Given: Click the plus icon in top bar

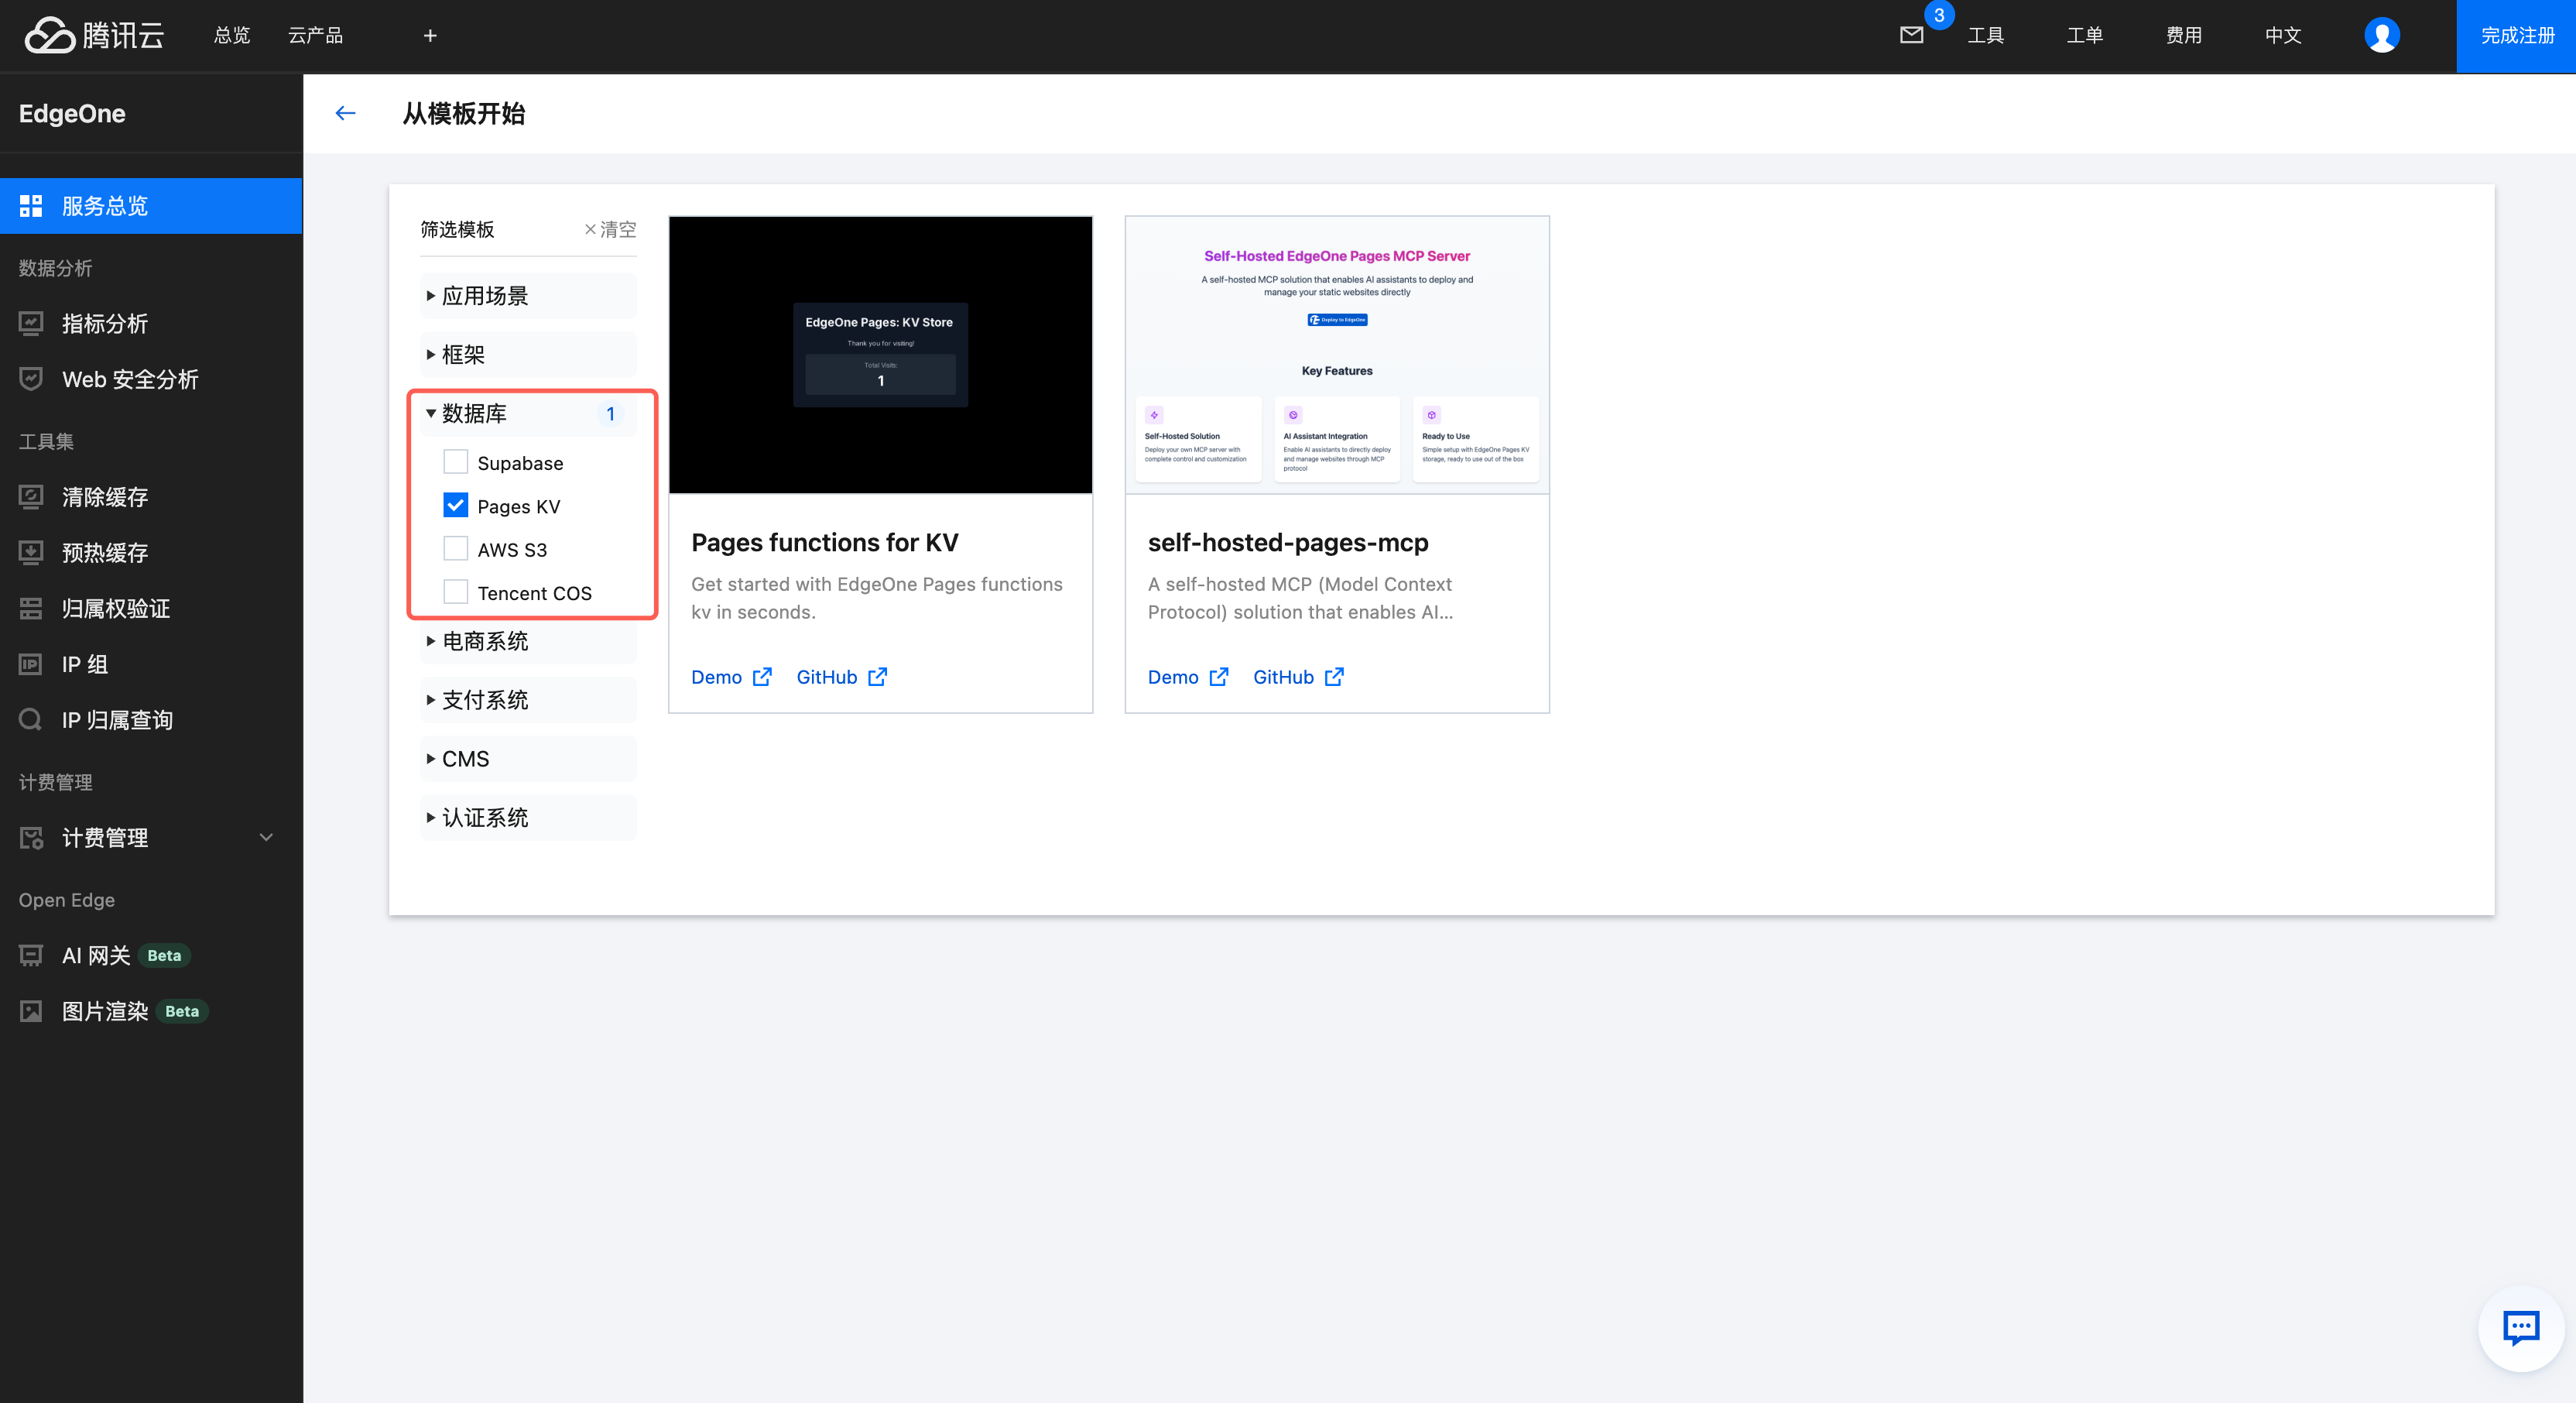Looking at the screenshot, I should pos(430,35).
